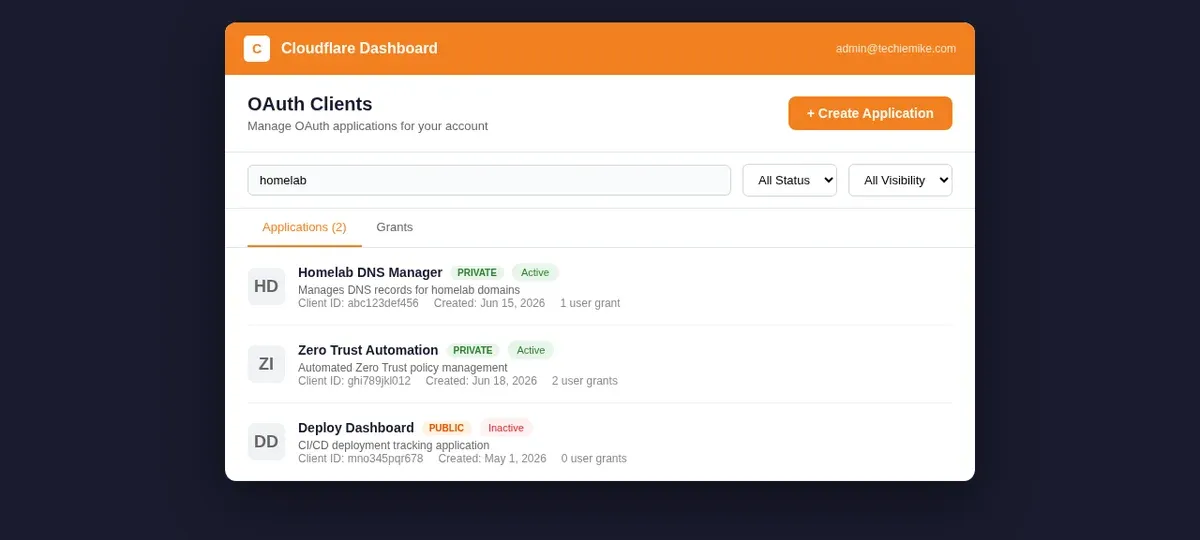Focus the search field containing homelab
The width and height of the screenshot is (1200, 540).
tap(489, 180)
